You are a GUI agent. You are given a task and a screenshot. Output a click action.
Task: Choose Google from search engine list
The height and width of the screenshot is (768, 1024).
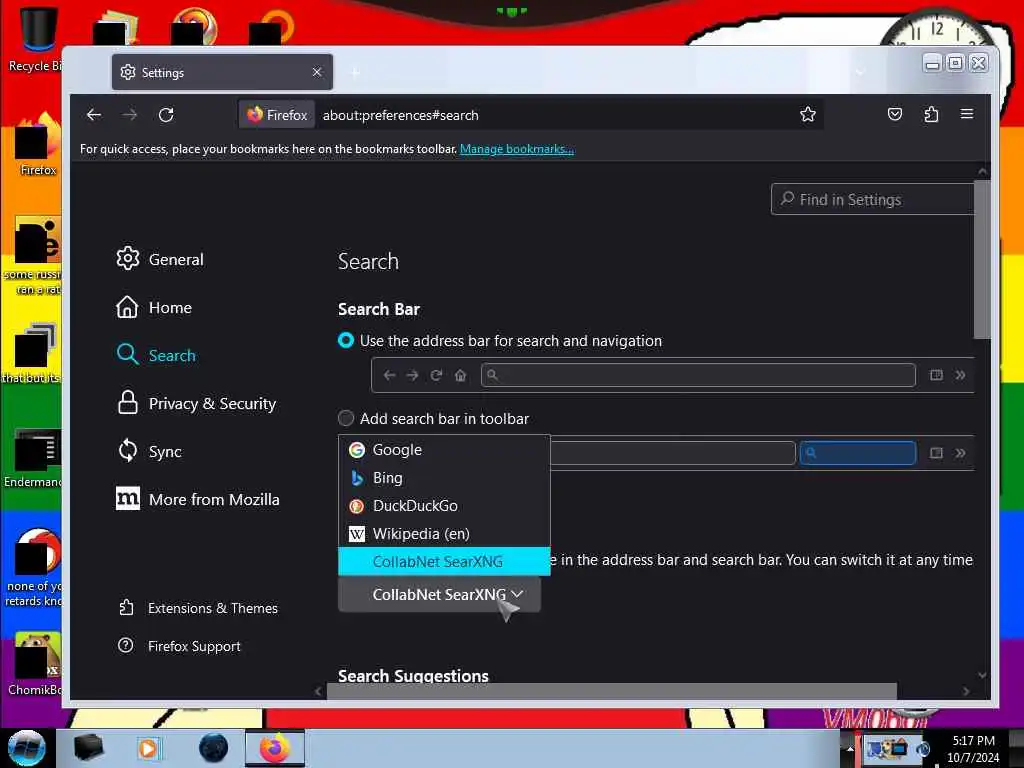pos(444,450)
